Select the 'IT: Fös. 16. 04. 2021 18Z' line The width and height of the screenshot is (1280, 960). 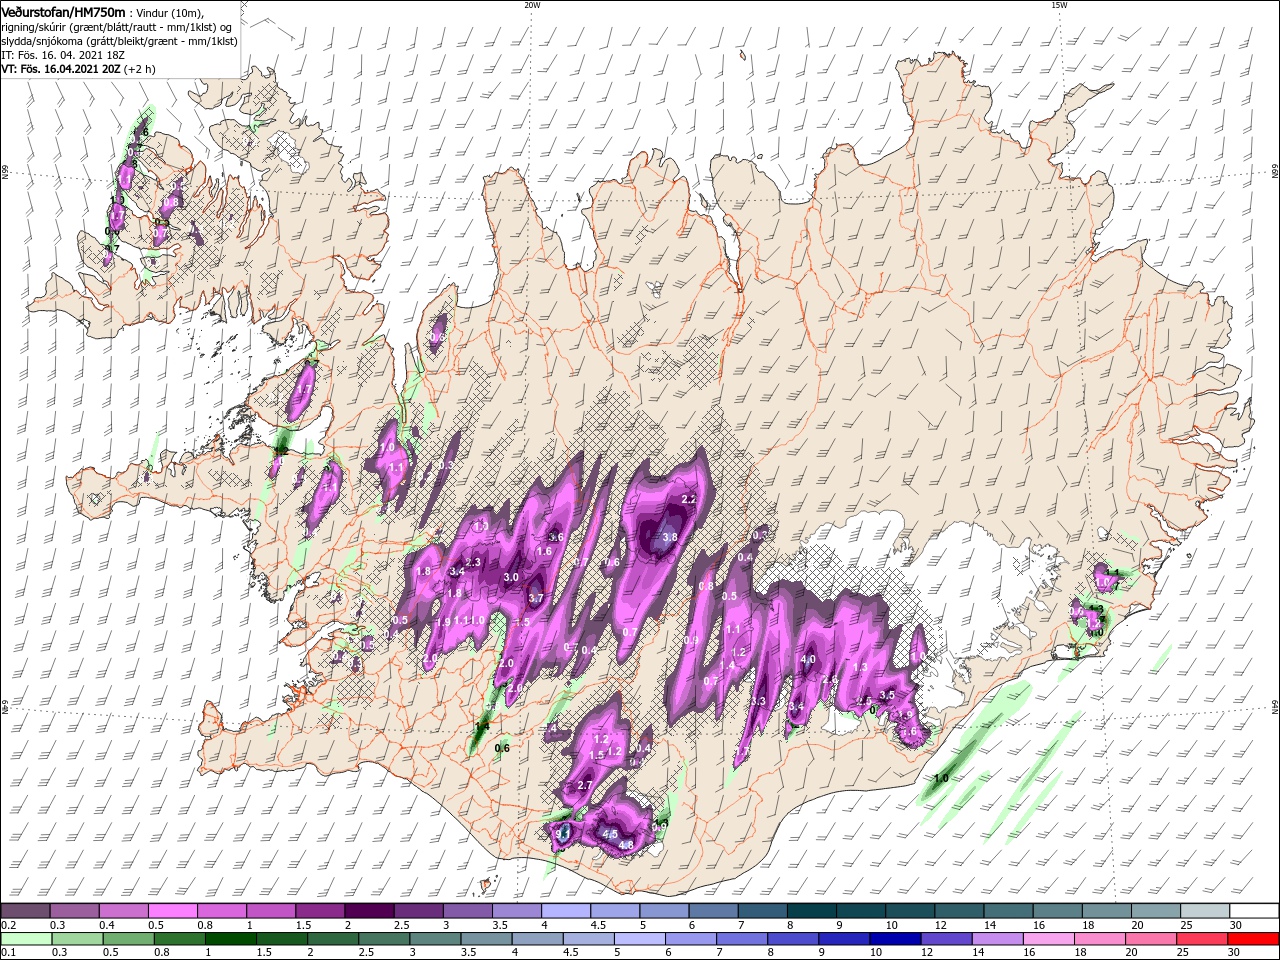tap(61, 55)
